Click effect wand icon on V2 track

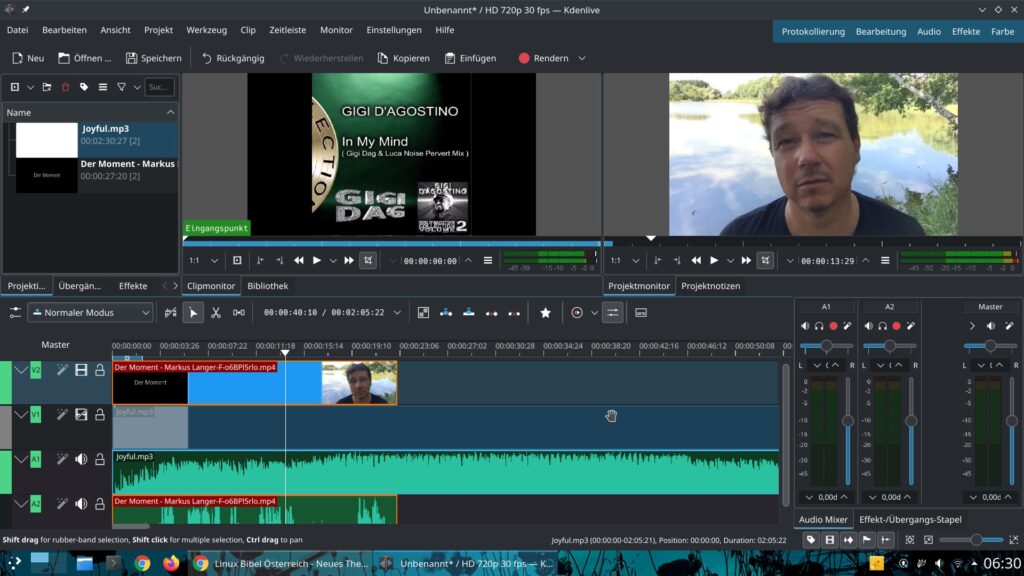61,370
